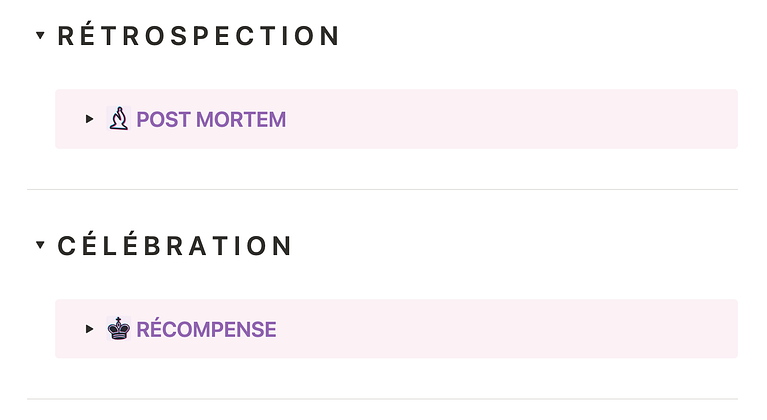The image size is (767, 420).
Task: Select the purple RÉCOMPENSE title text
Action: tap(206, 329)
